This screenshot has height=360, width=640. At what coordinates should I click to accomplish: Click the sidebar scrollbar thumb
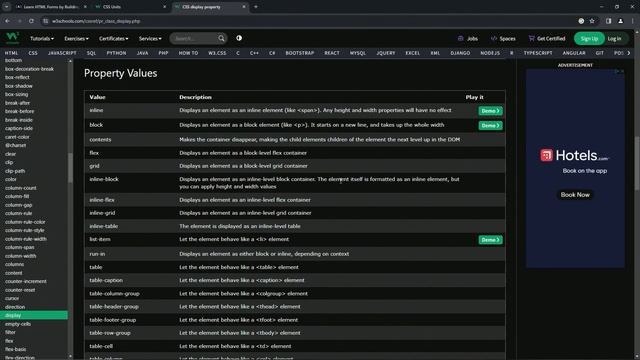70,168
